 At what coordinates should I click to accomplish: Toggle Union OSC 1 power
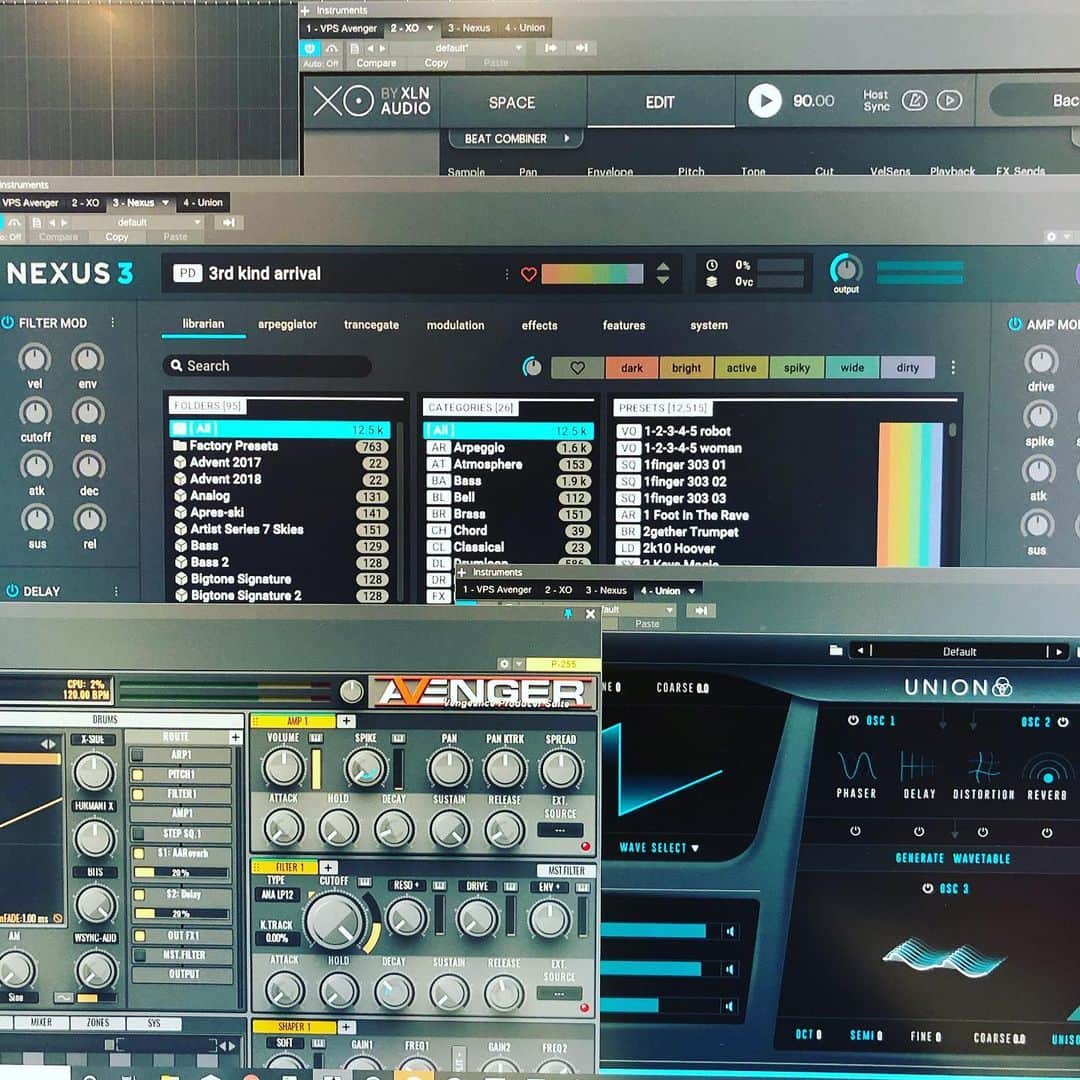[x=853, y=720]
